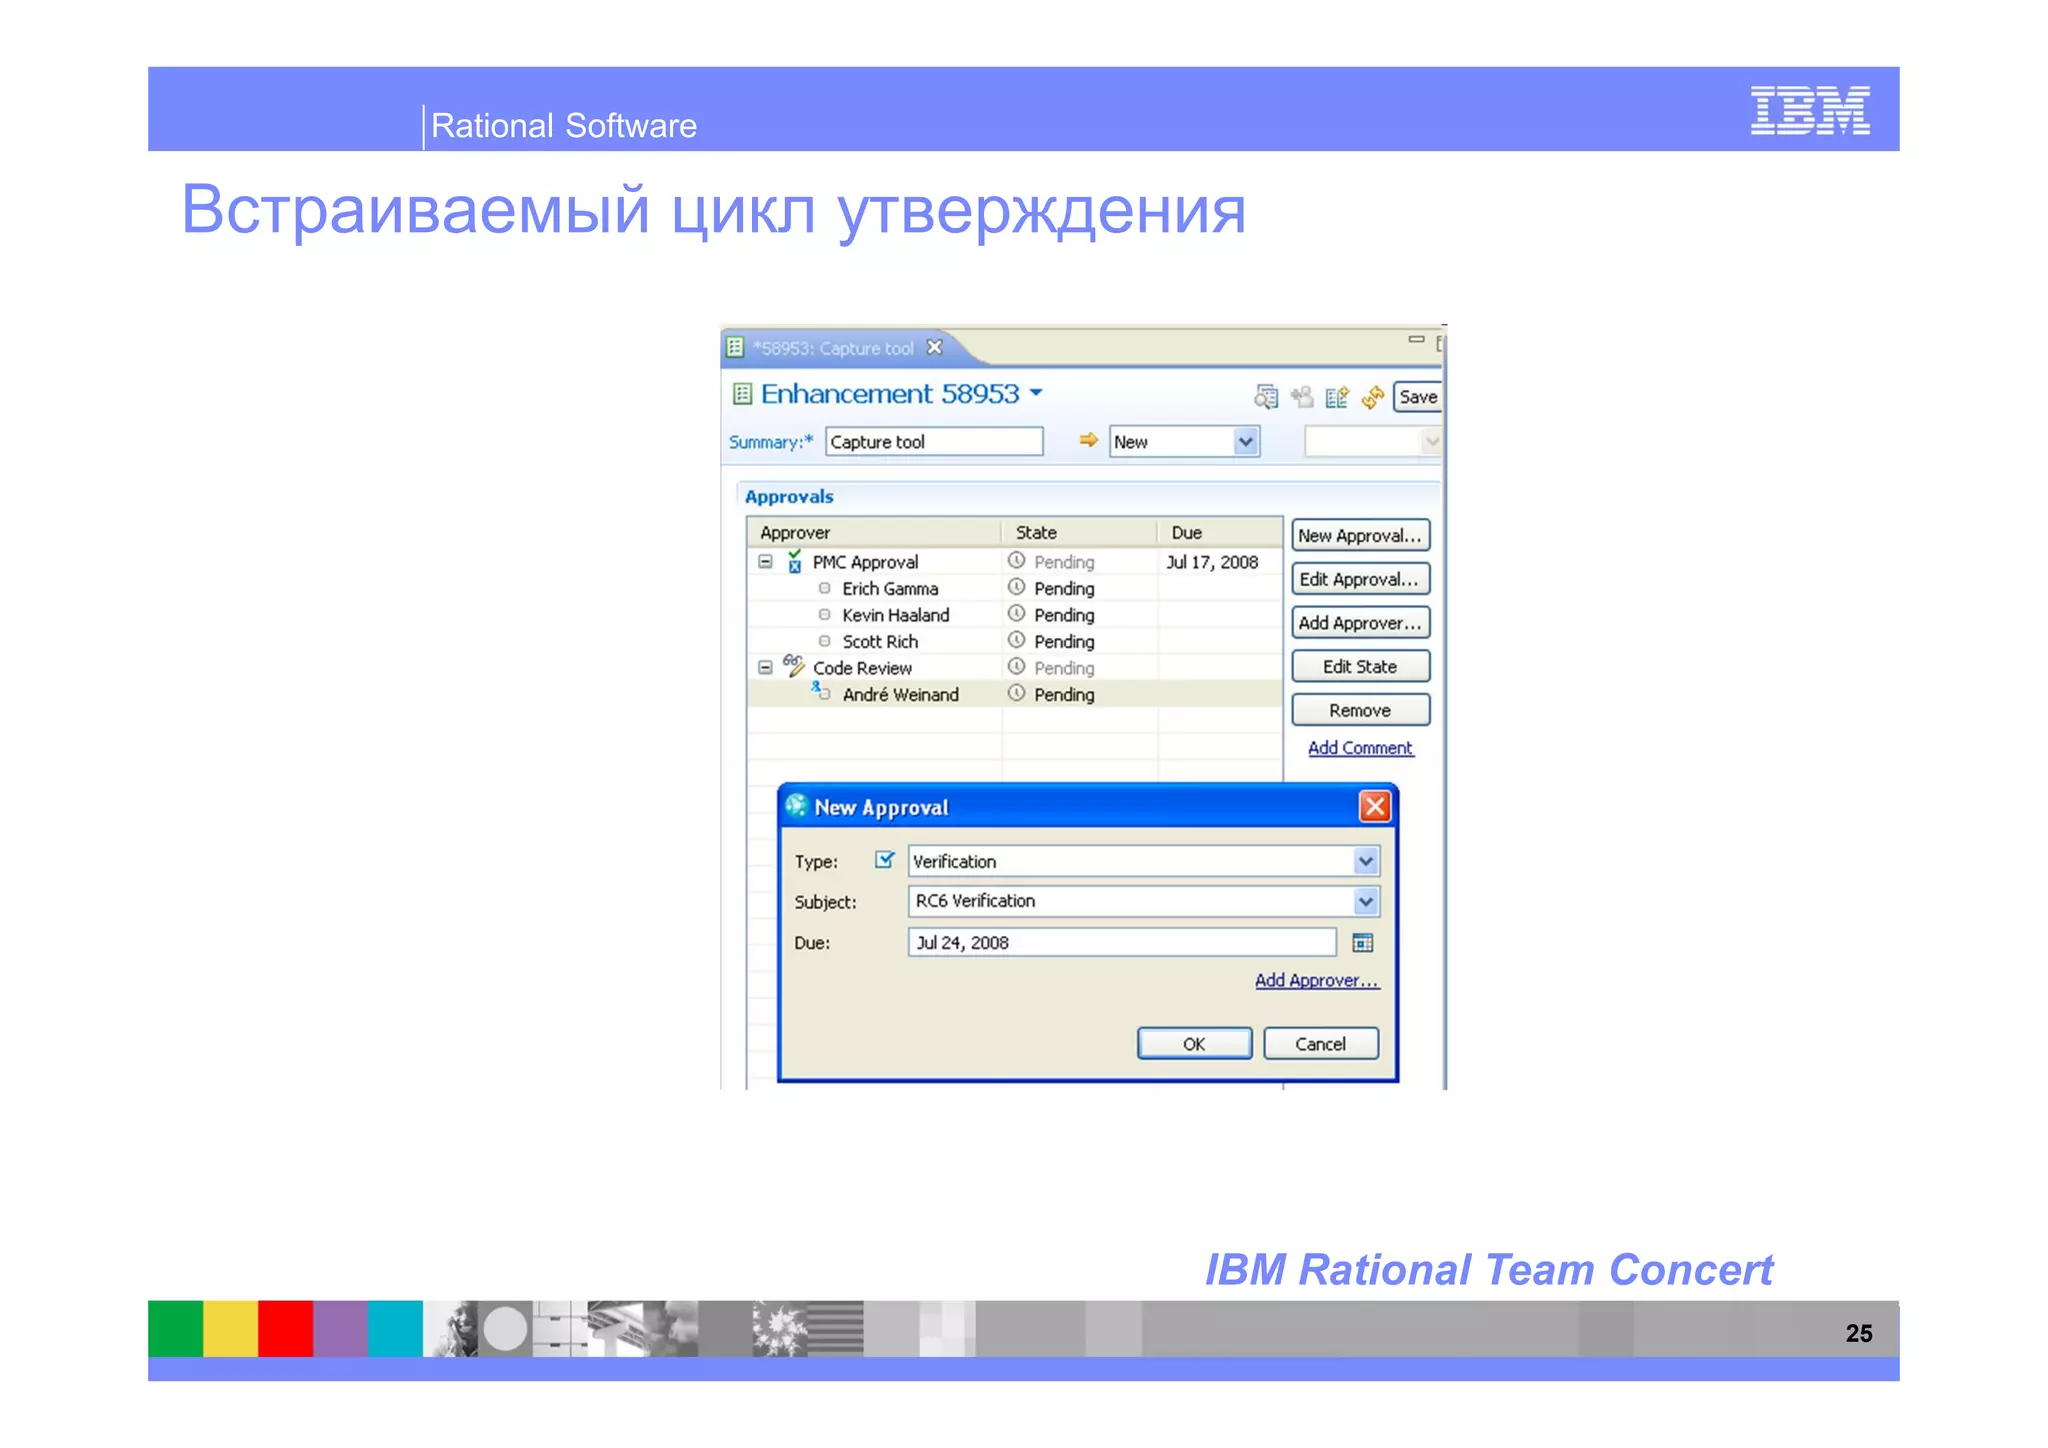Open the Subject RC6 Verification dropdown
Viewport: 2048px width, 1448px height.
coord(1366,901)
